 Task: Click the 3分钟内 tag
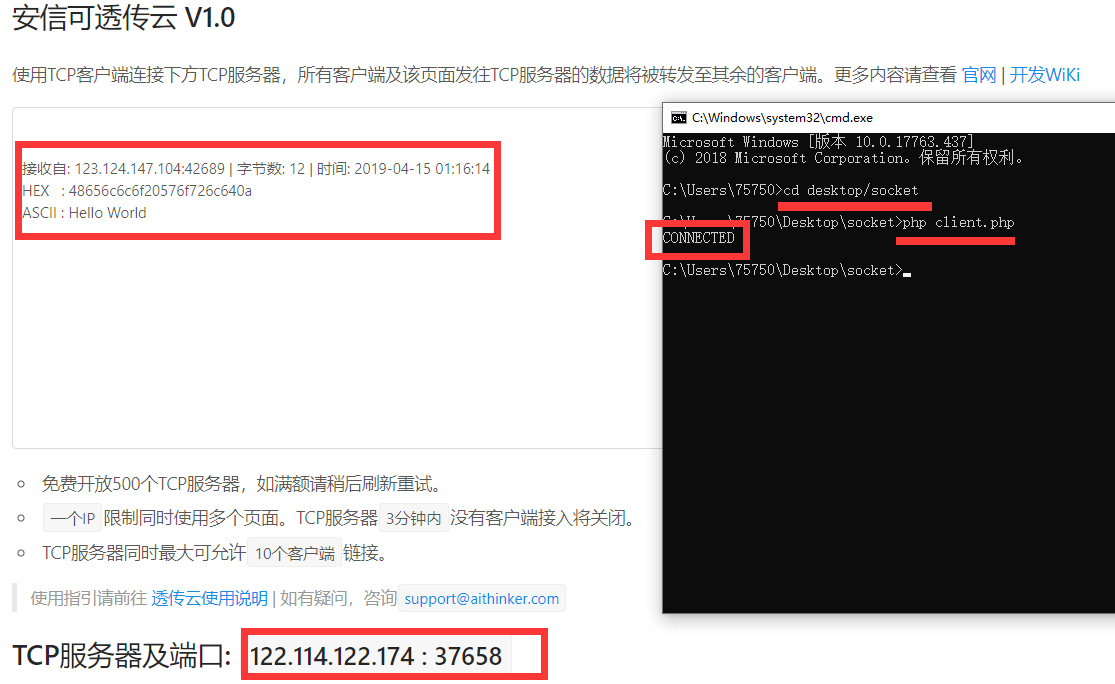414,518
